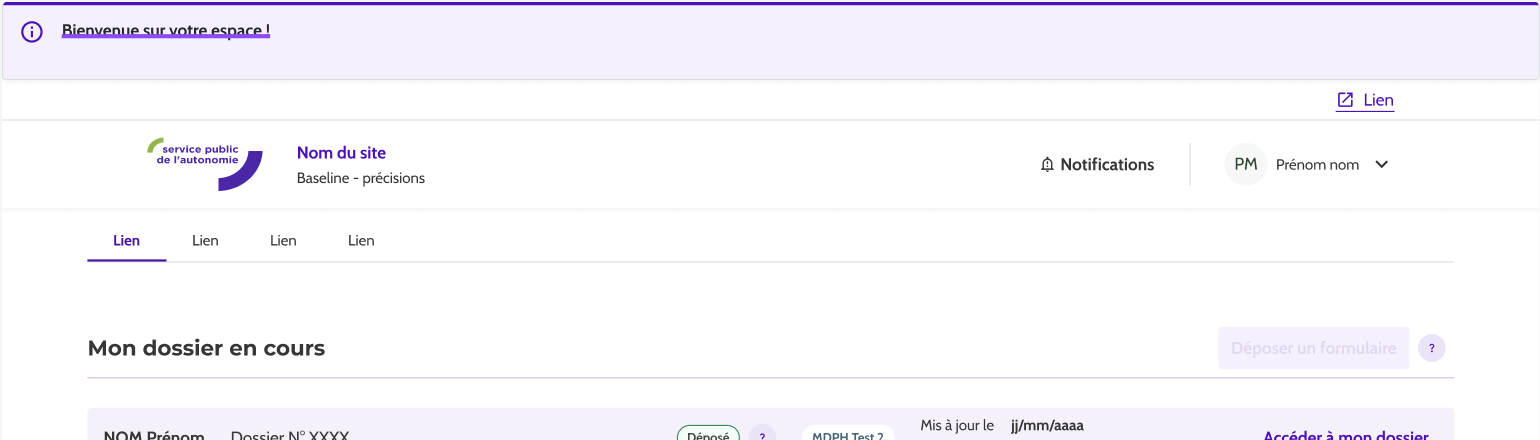This screenshot has height=440, width=1540.
Task: Switch to the second Lien tab
Action: 205,241
